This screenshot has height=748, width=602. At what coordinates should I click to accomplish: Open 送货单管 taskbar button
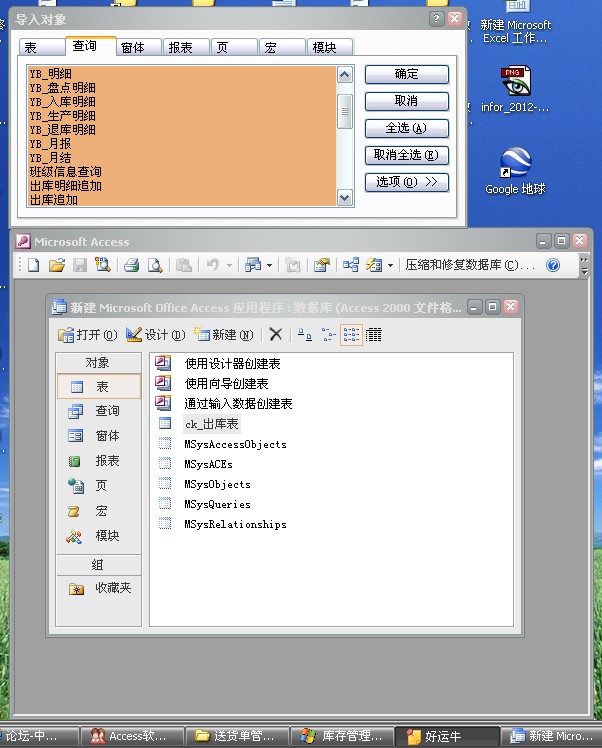click(x=237, y=737)
